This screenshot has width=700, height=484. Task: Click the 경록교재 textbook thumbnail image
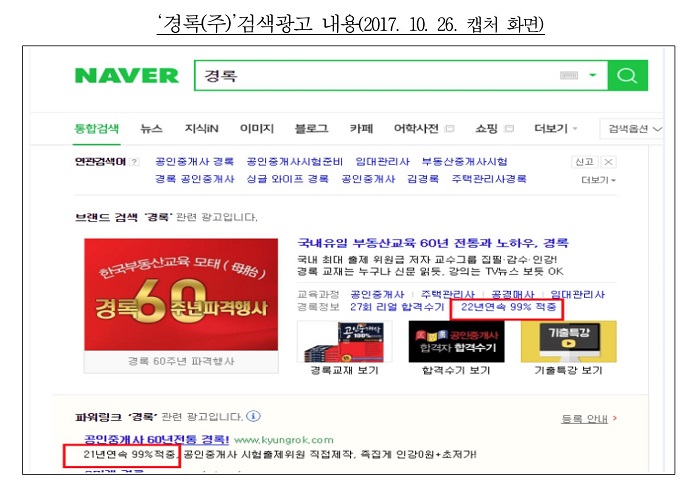pyautogui.click(x=345, y=341)
